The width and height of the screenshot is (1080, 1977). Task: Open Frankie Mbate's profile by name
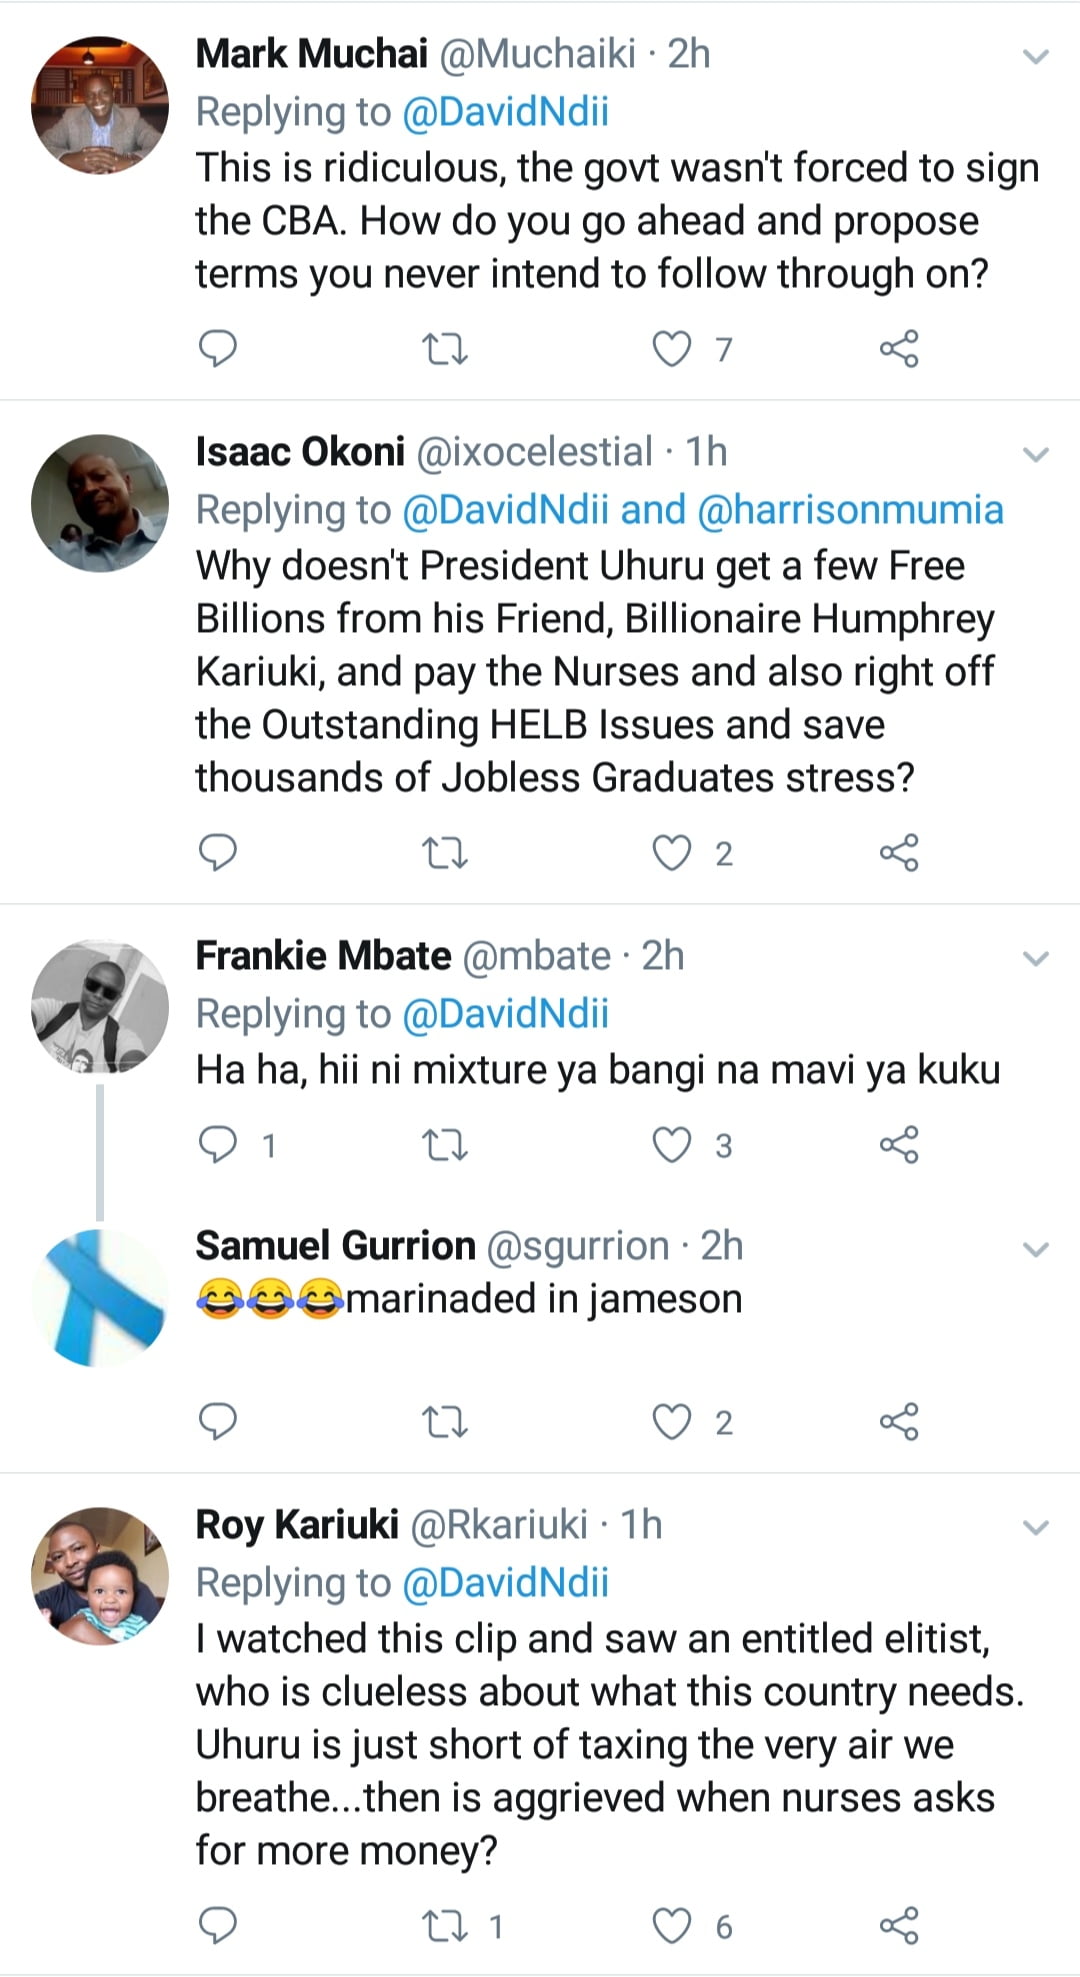(323, 956)
